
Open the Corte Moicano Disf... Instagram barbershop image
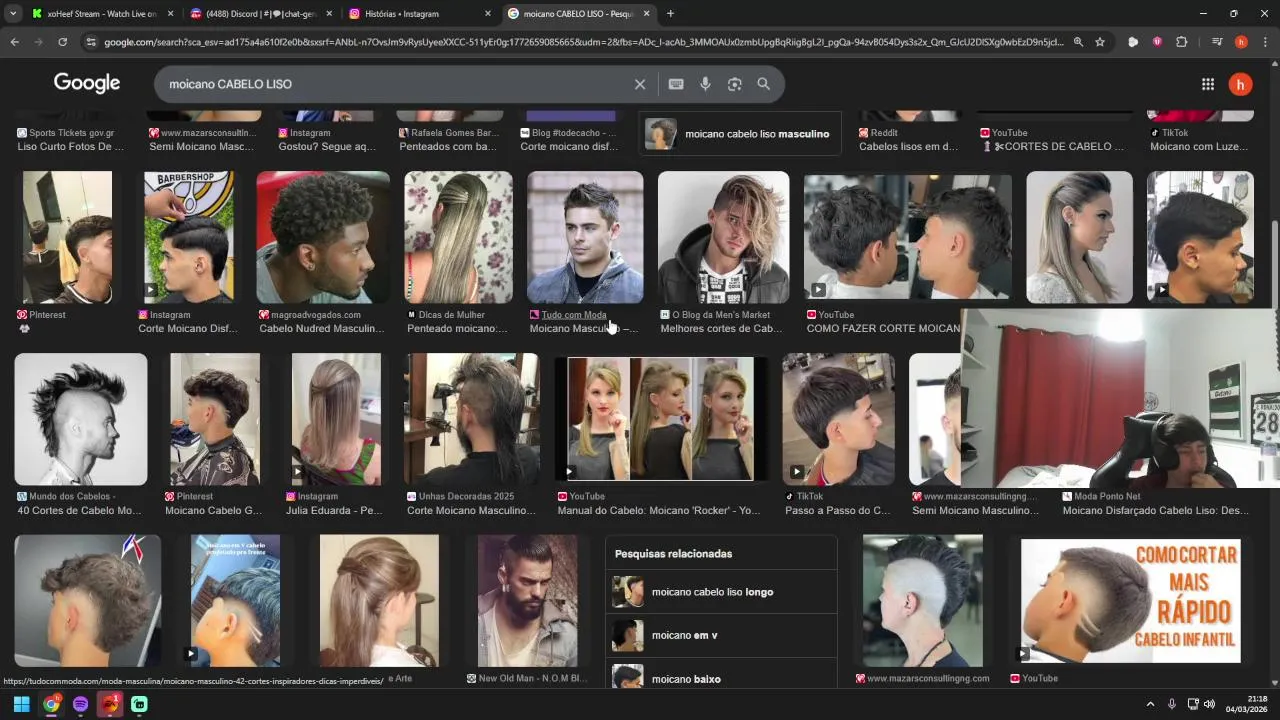click(188, 237)
